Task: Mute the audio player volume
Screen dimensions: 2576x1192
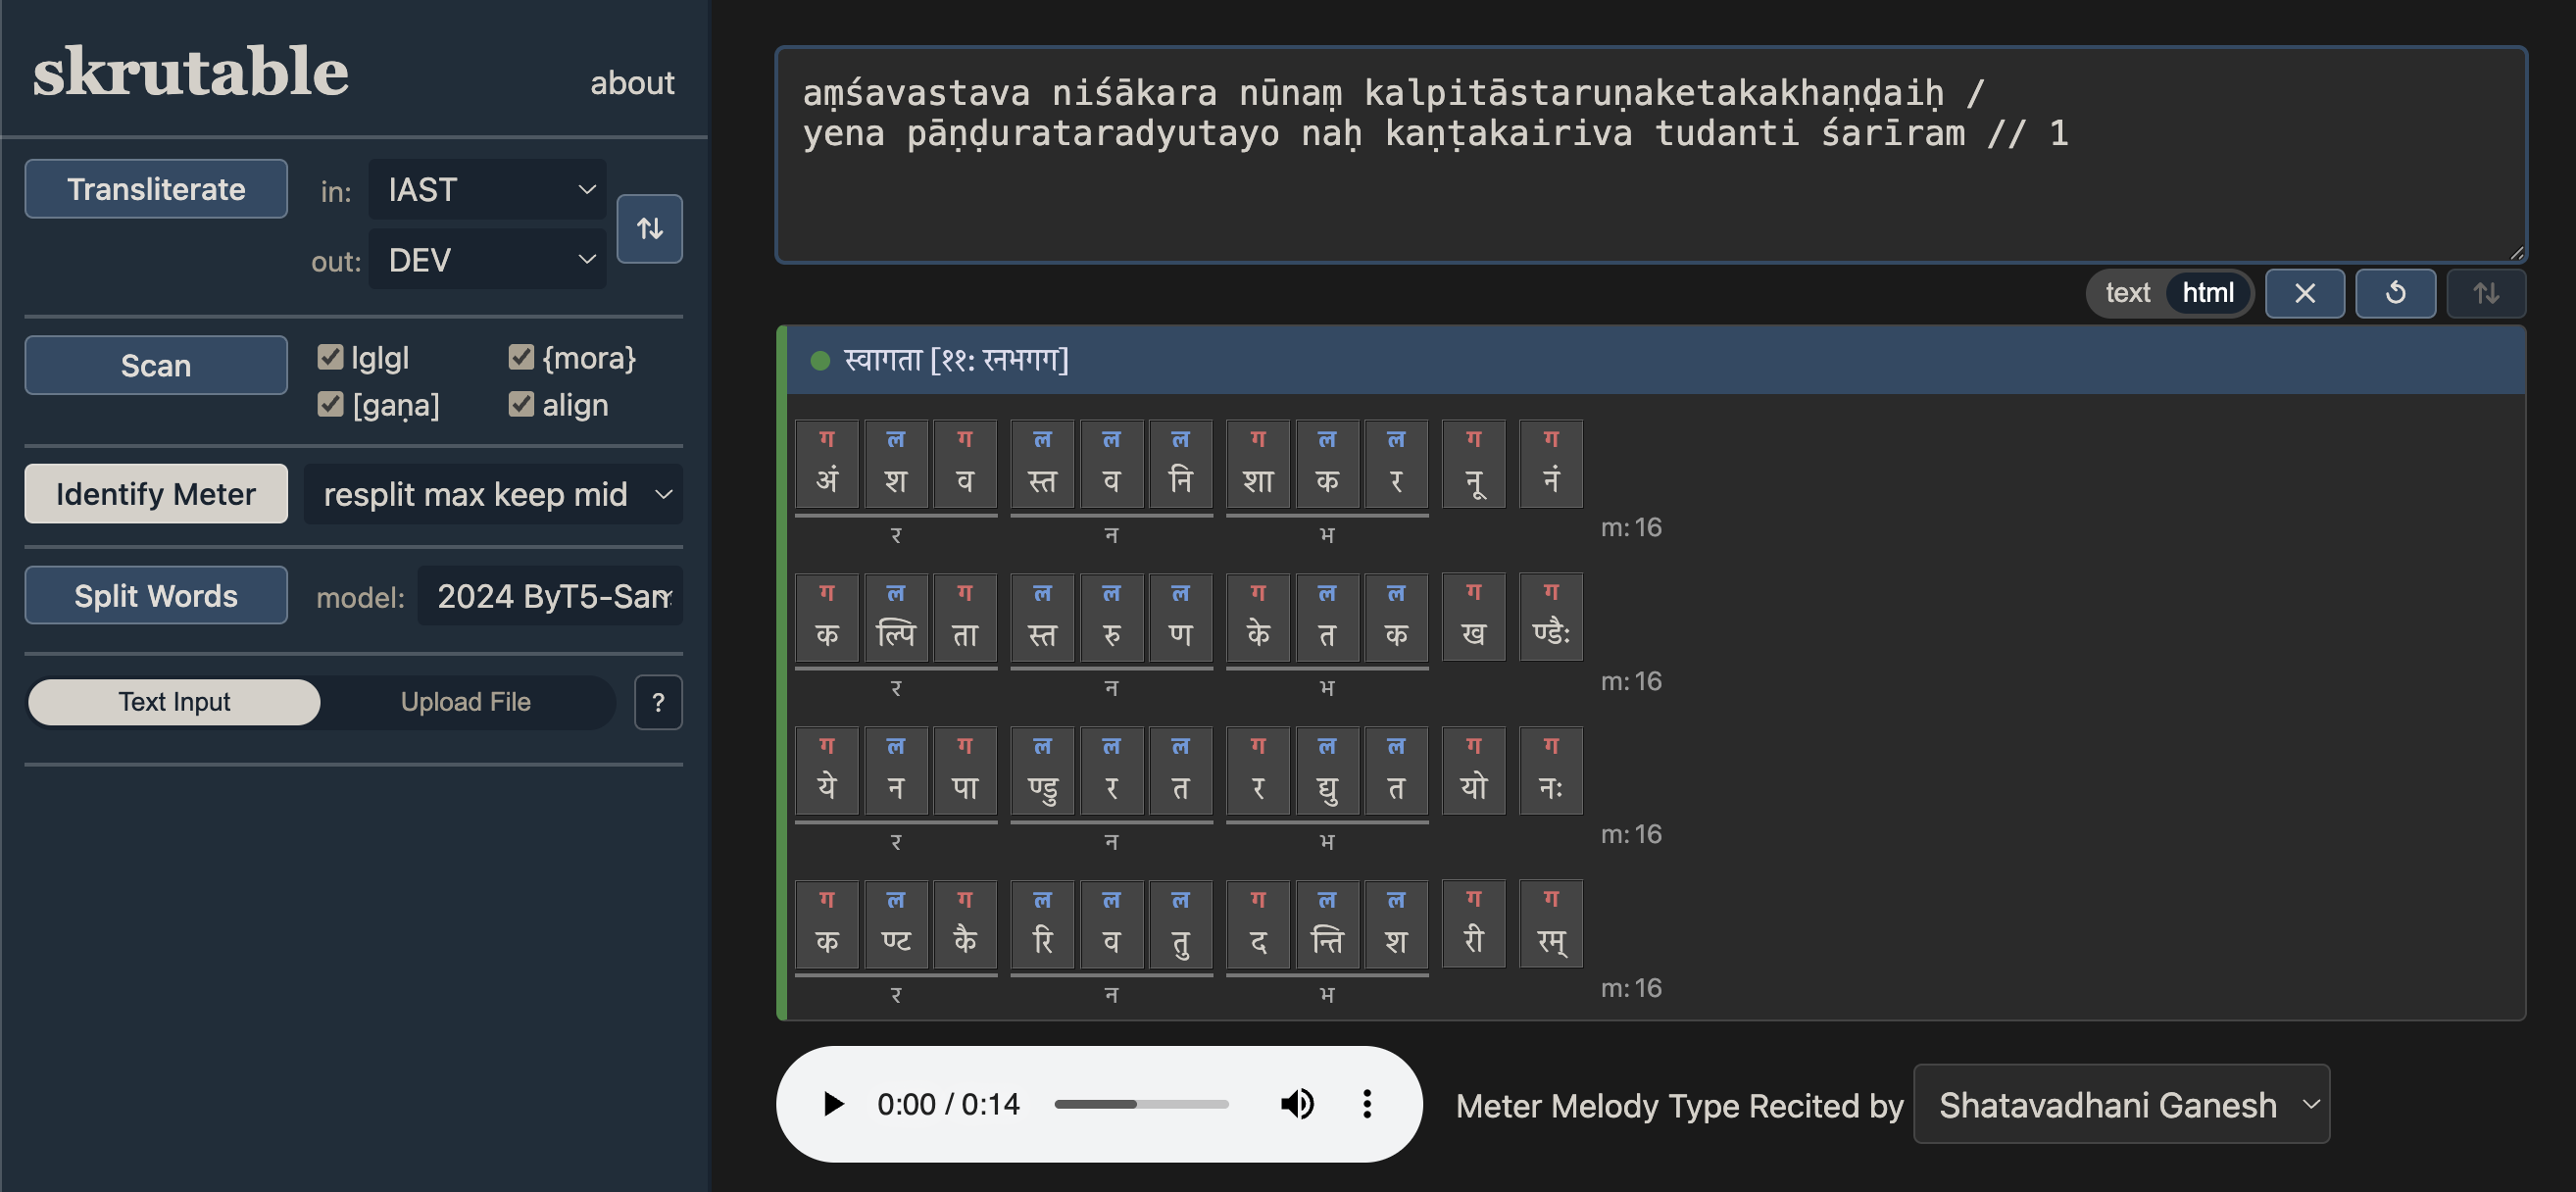Action: tap(1297, 1104)
